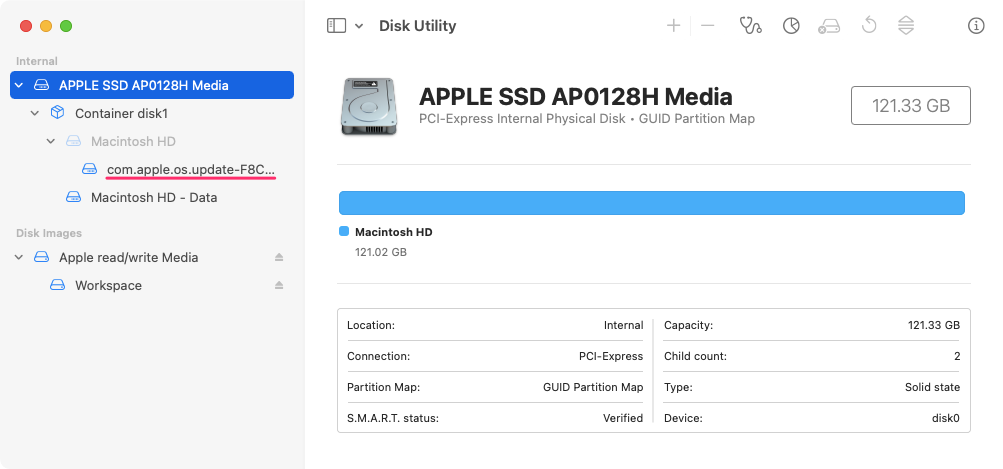Open the View options dropdown chevron

click(x=359, y=26)
